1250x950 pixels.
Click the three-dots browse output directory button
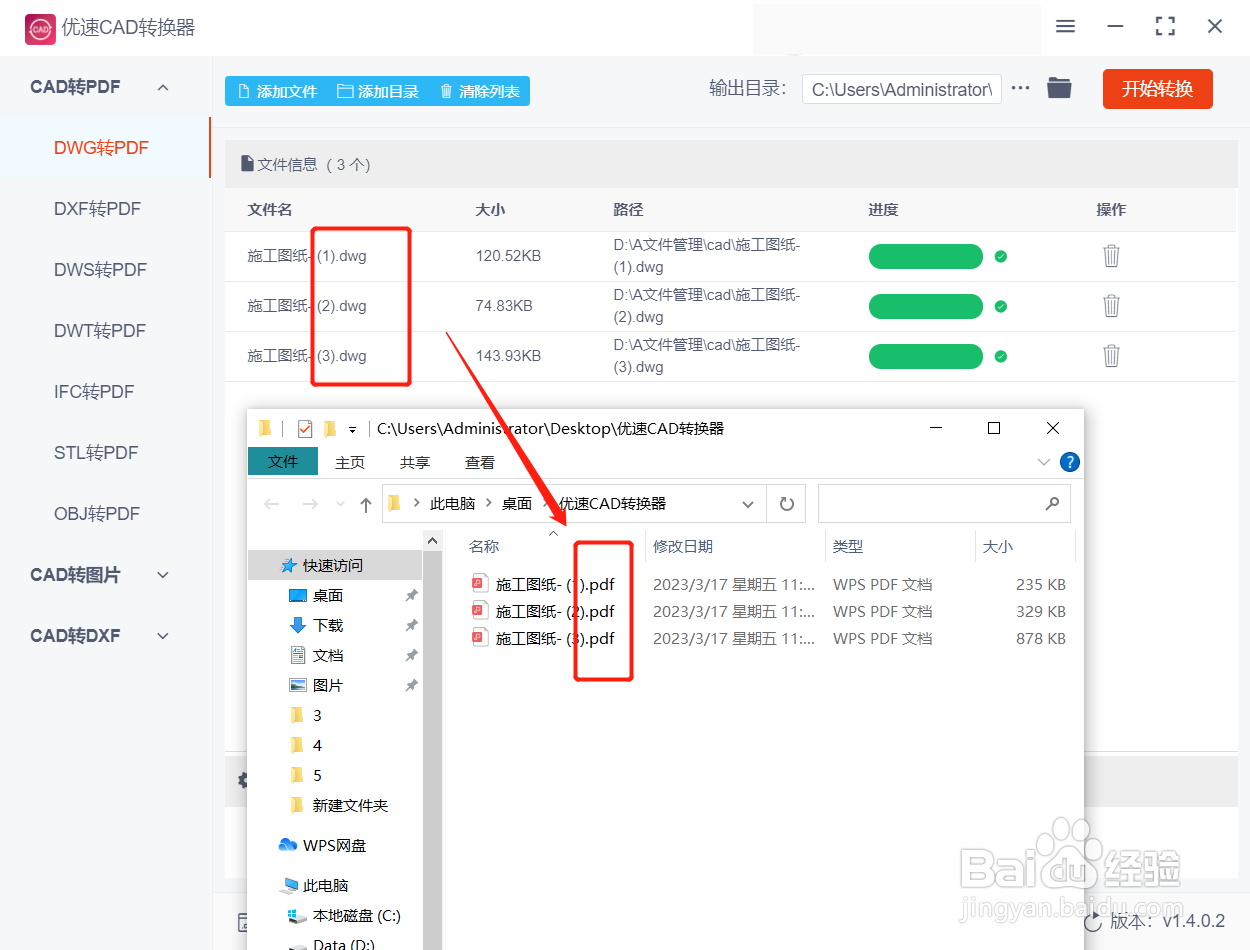pyautogui.click(x=1020, y=88)
